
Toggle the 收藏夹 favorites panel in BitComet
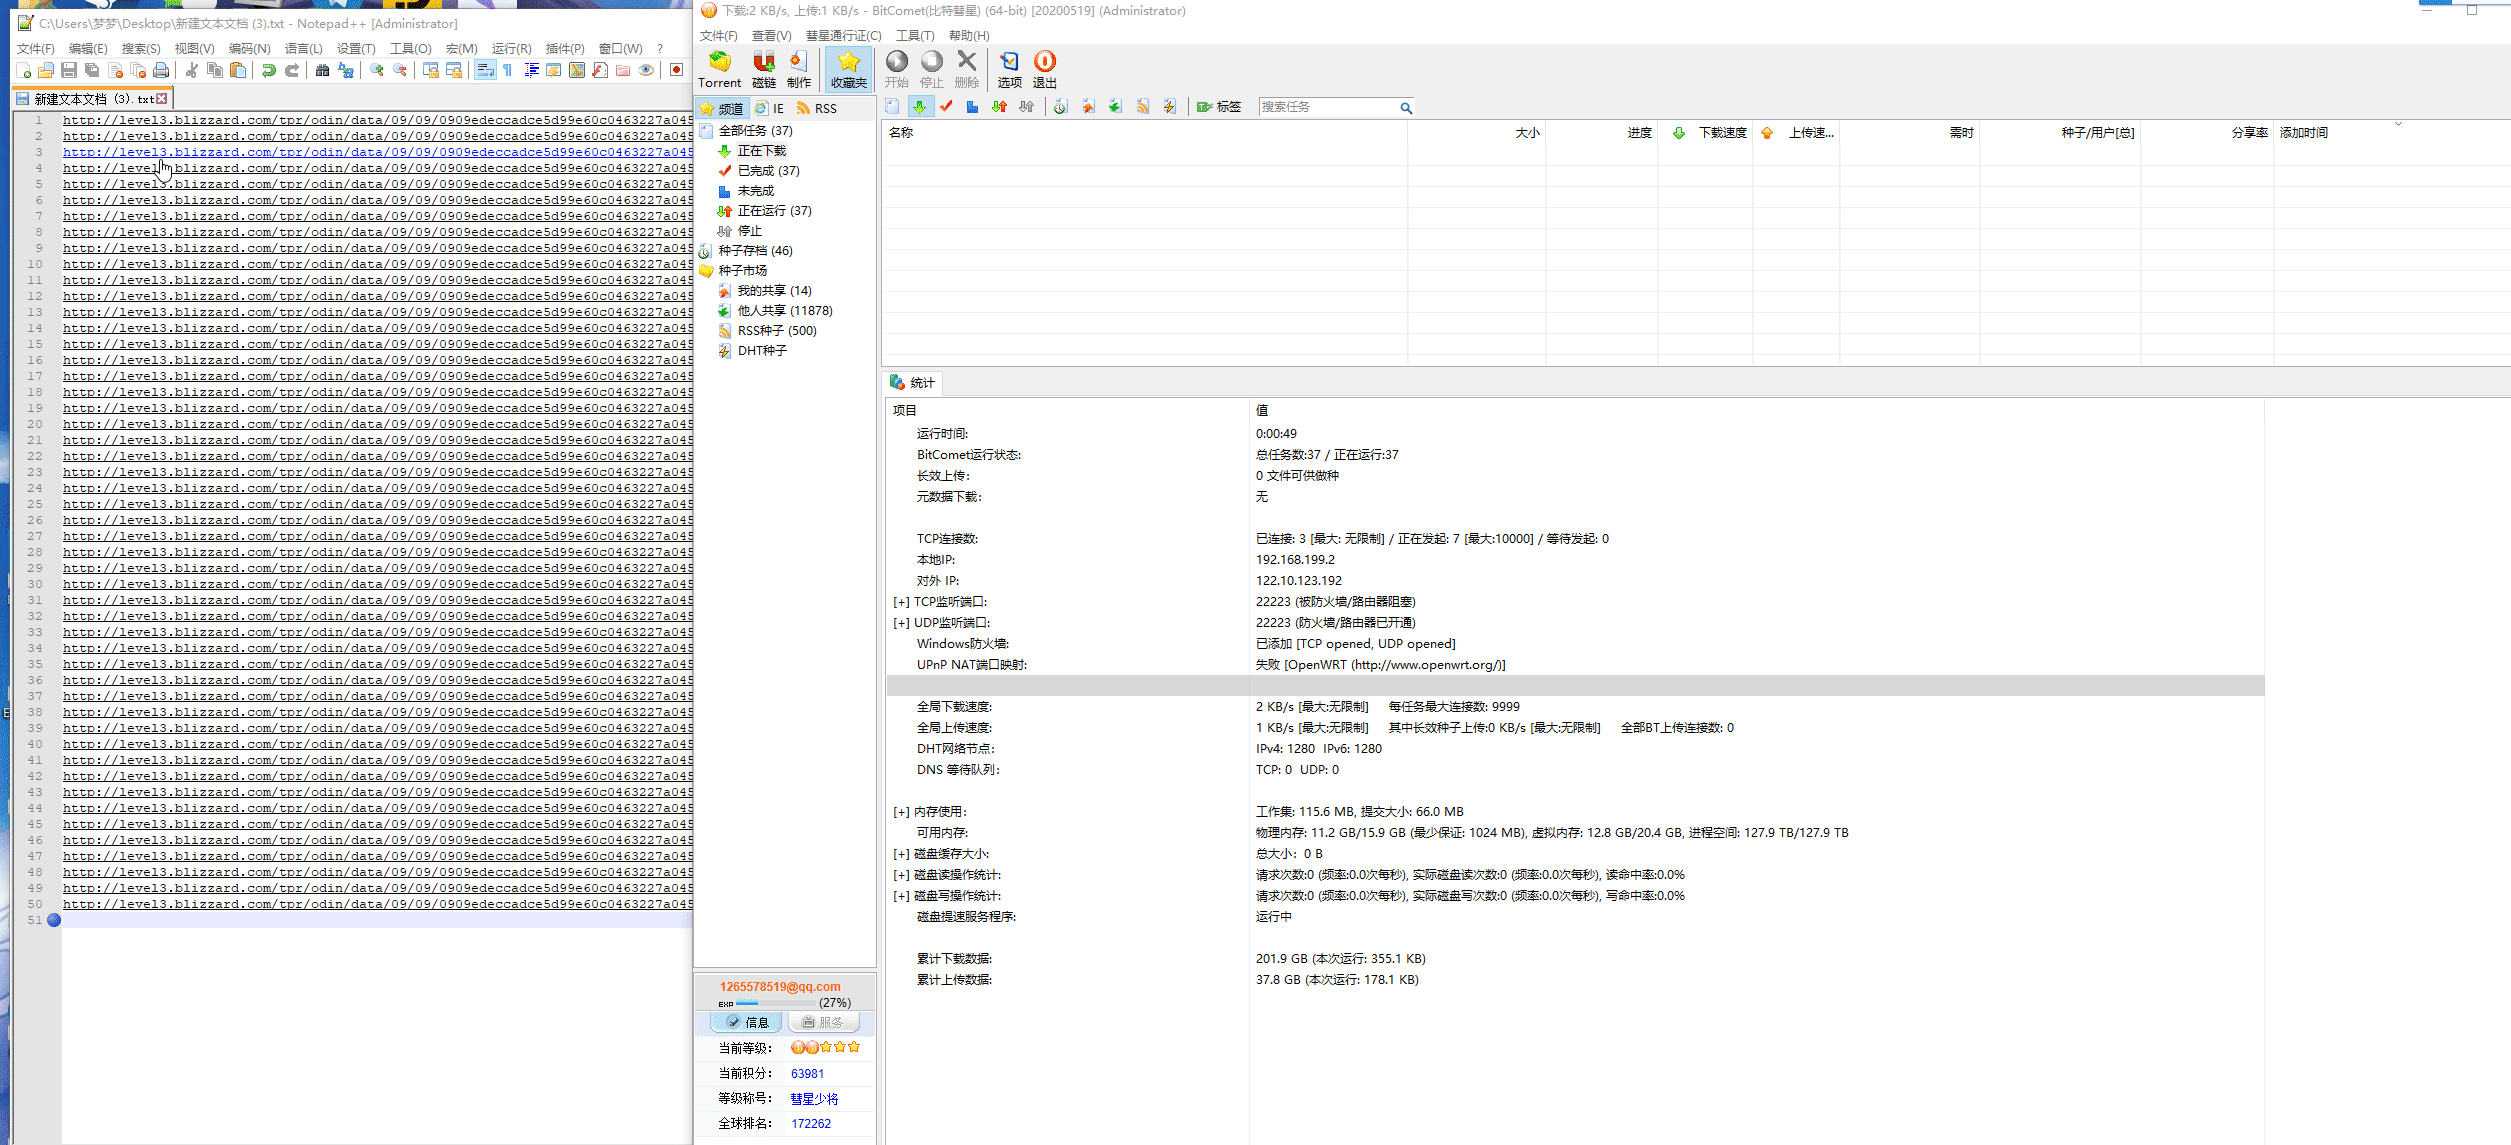(848, 70)
